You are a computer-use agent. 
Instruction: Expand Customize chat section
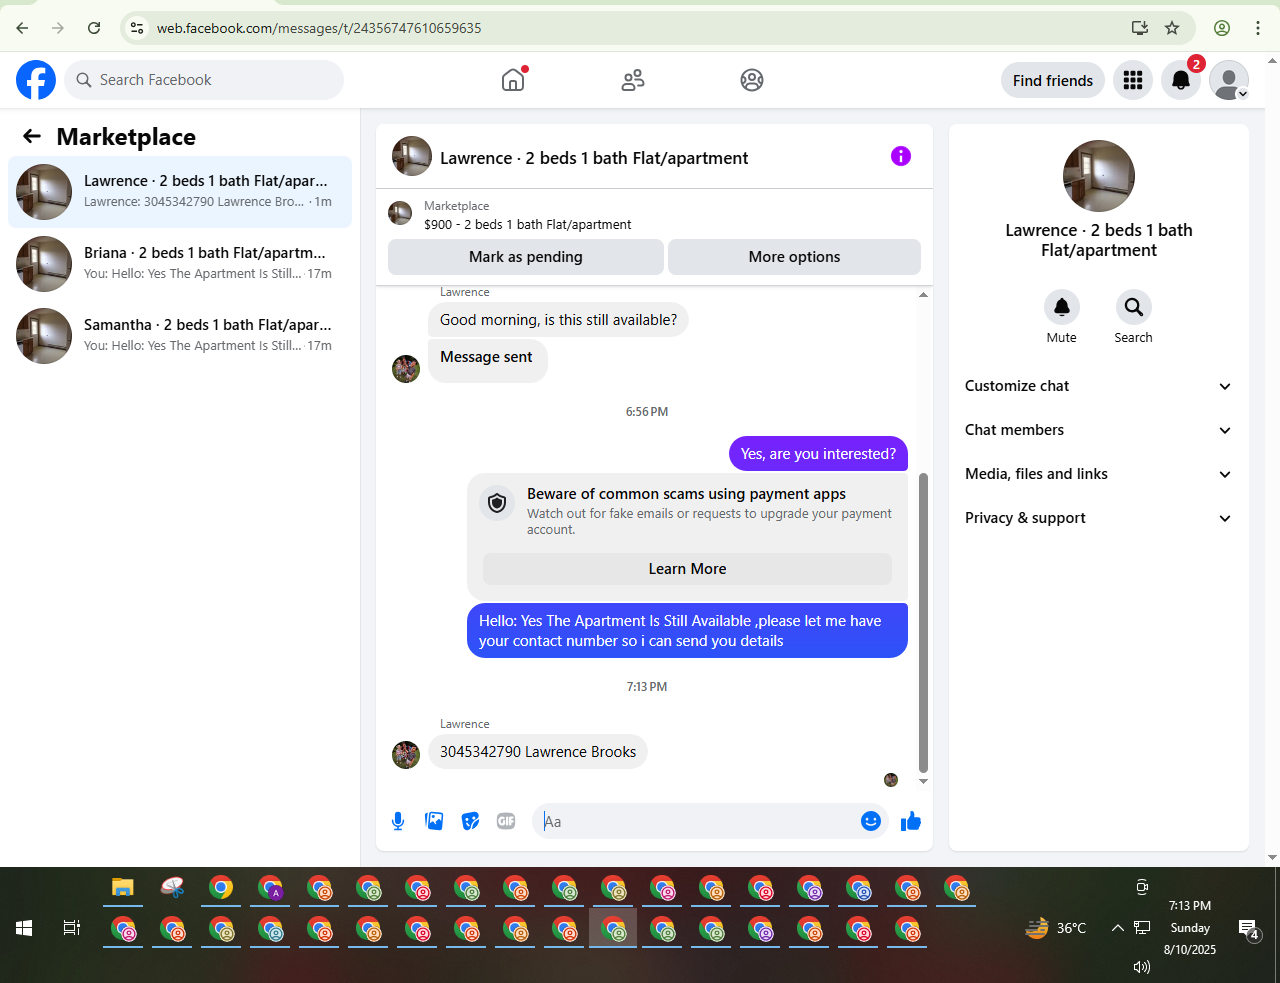click(1098, 386)
